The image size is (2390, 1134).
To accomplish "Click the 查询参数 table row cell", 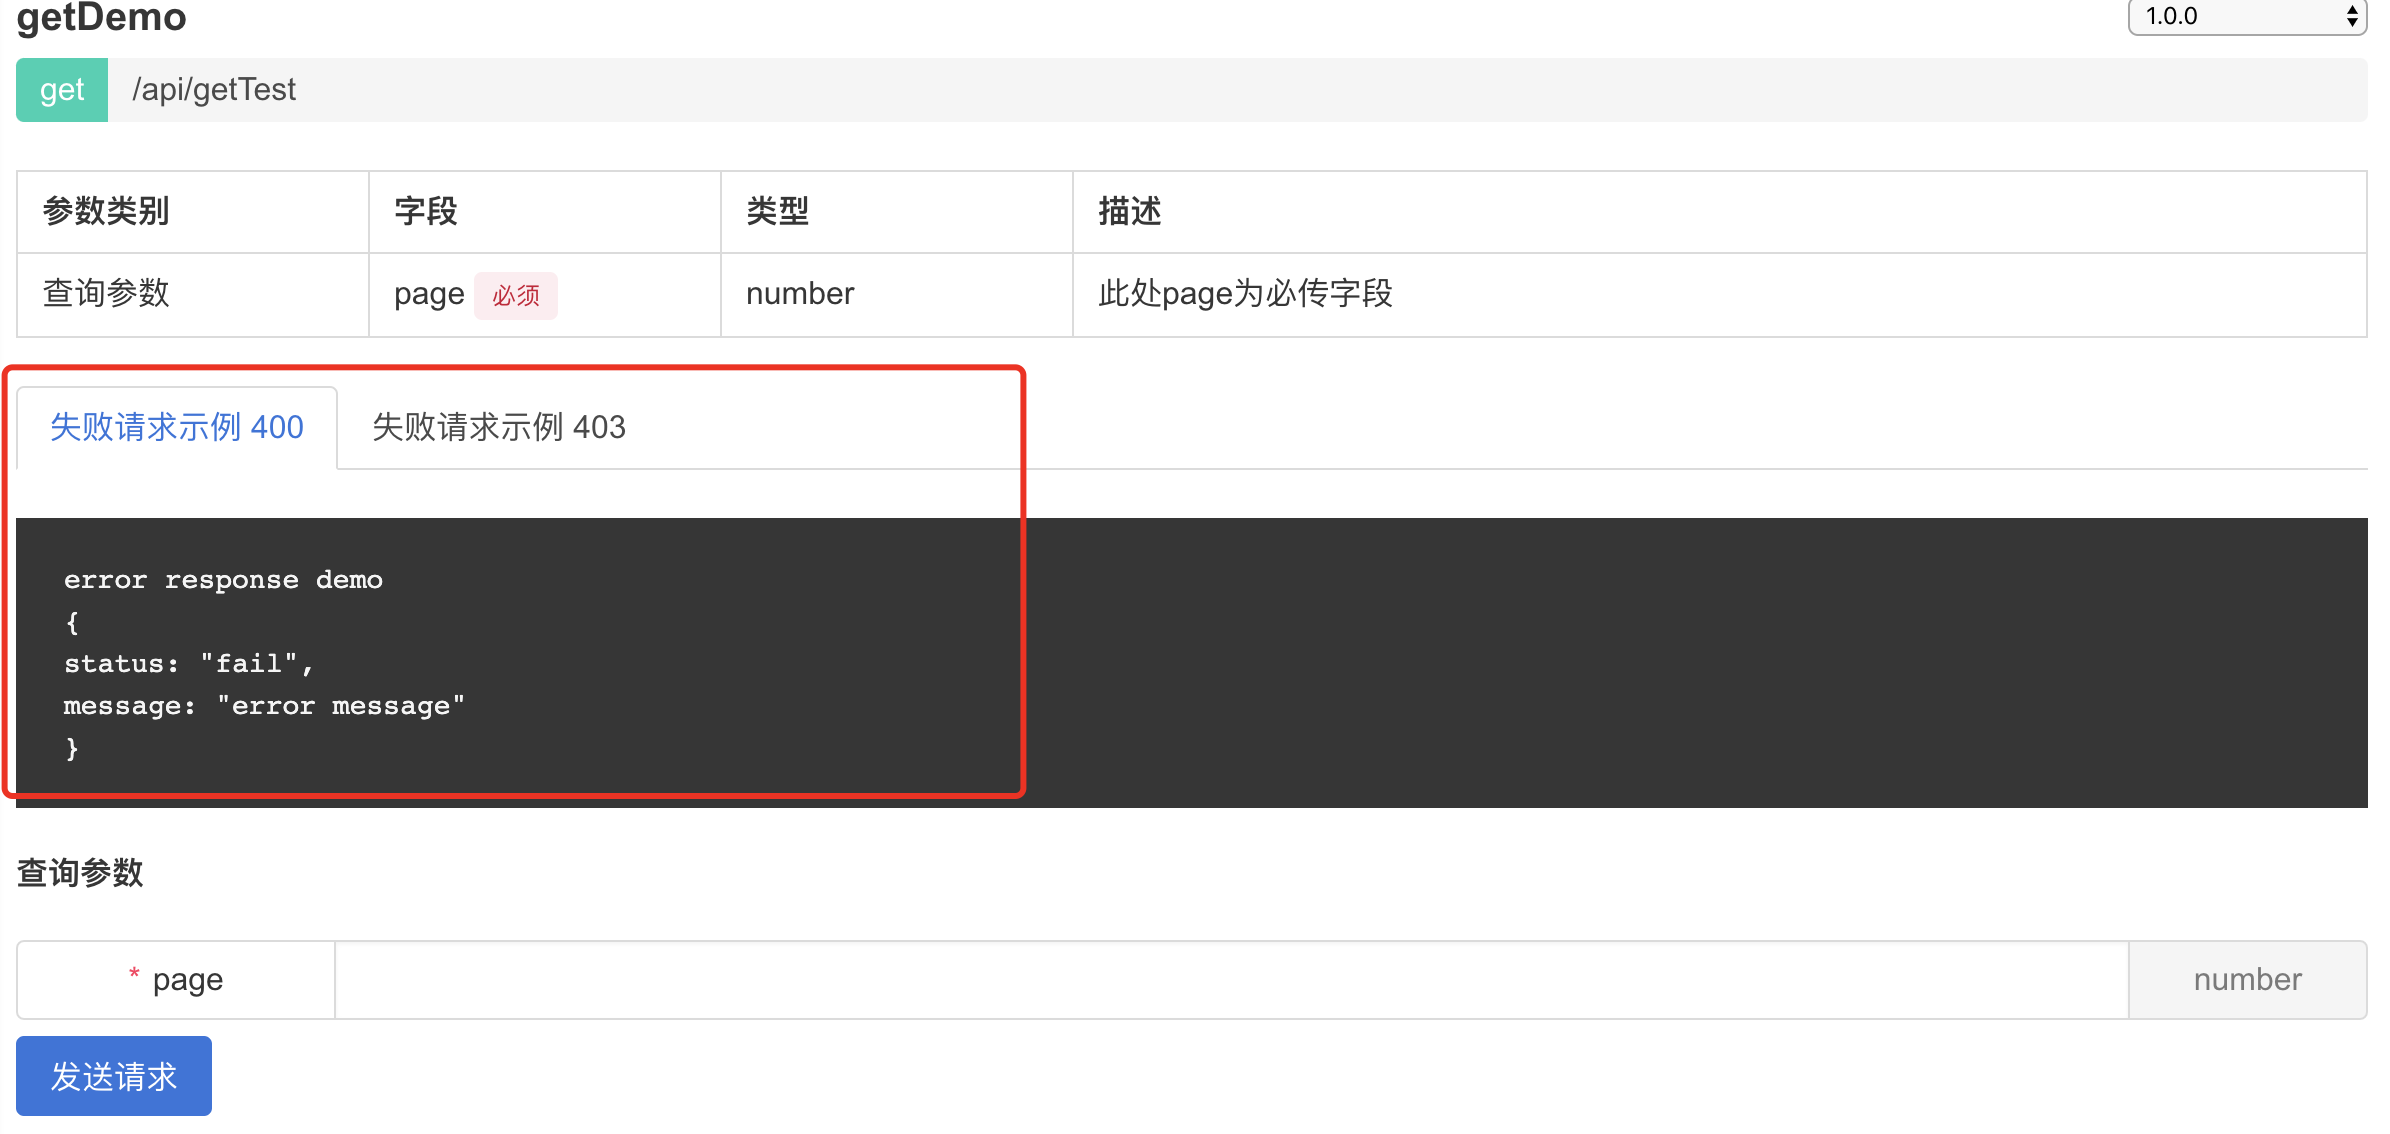I will pos(106,294).
